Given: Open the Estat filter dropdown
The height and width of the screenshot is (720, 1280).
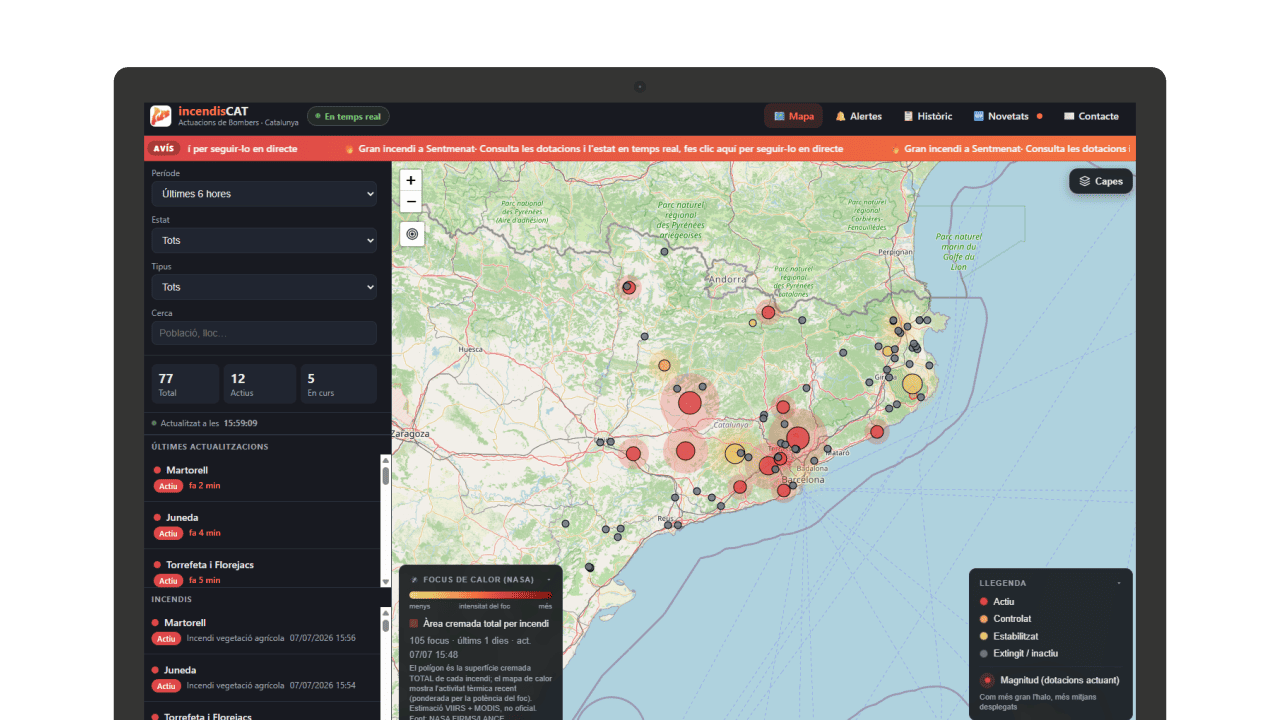Looking at the screenshot, I should click(x=264, y=240).
